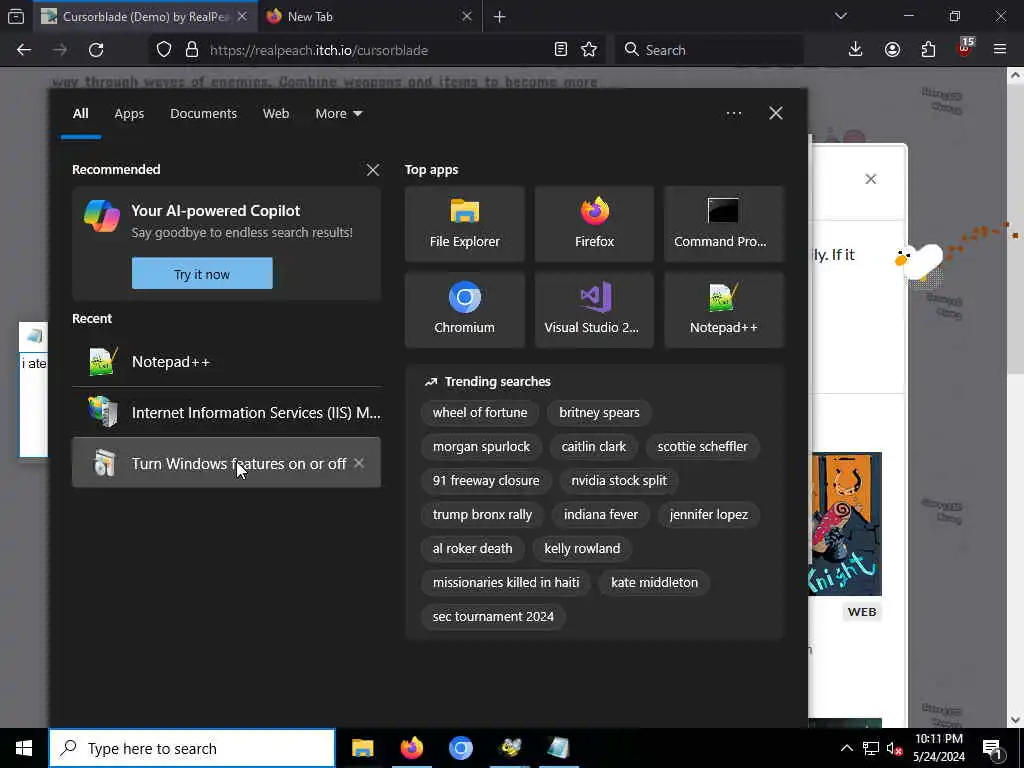Search trending 'kate middleton'

pyautogui.click(x=654, y=583)
